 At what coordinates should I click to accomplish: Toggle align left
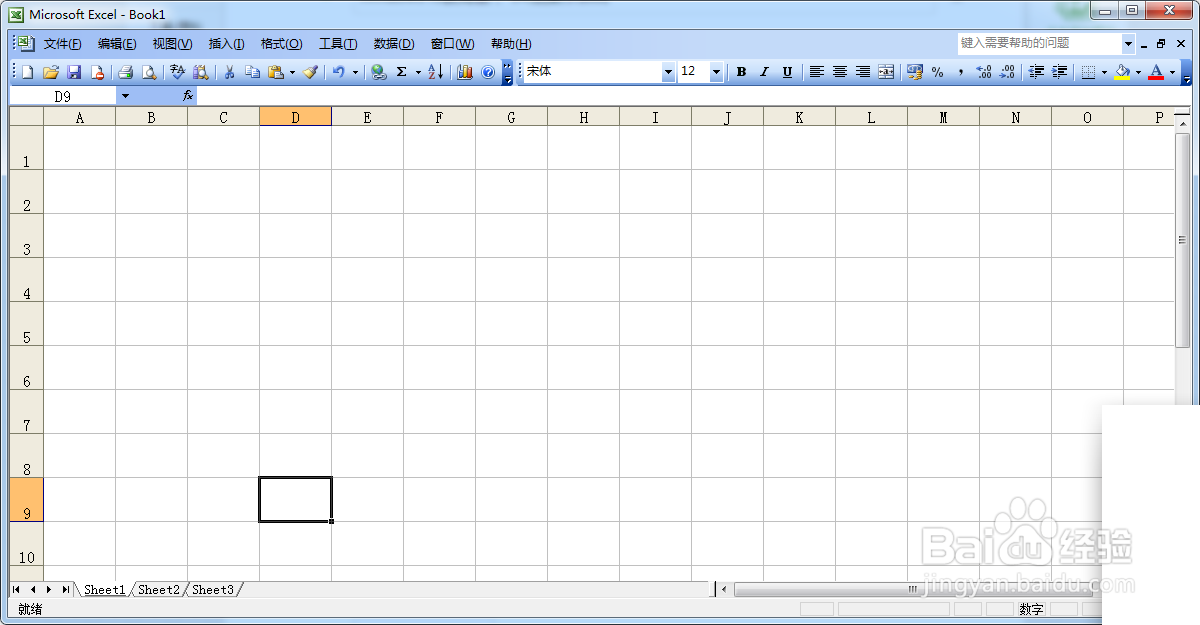coord(817,72)
